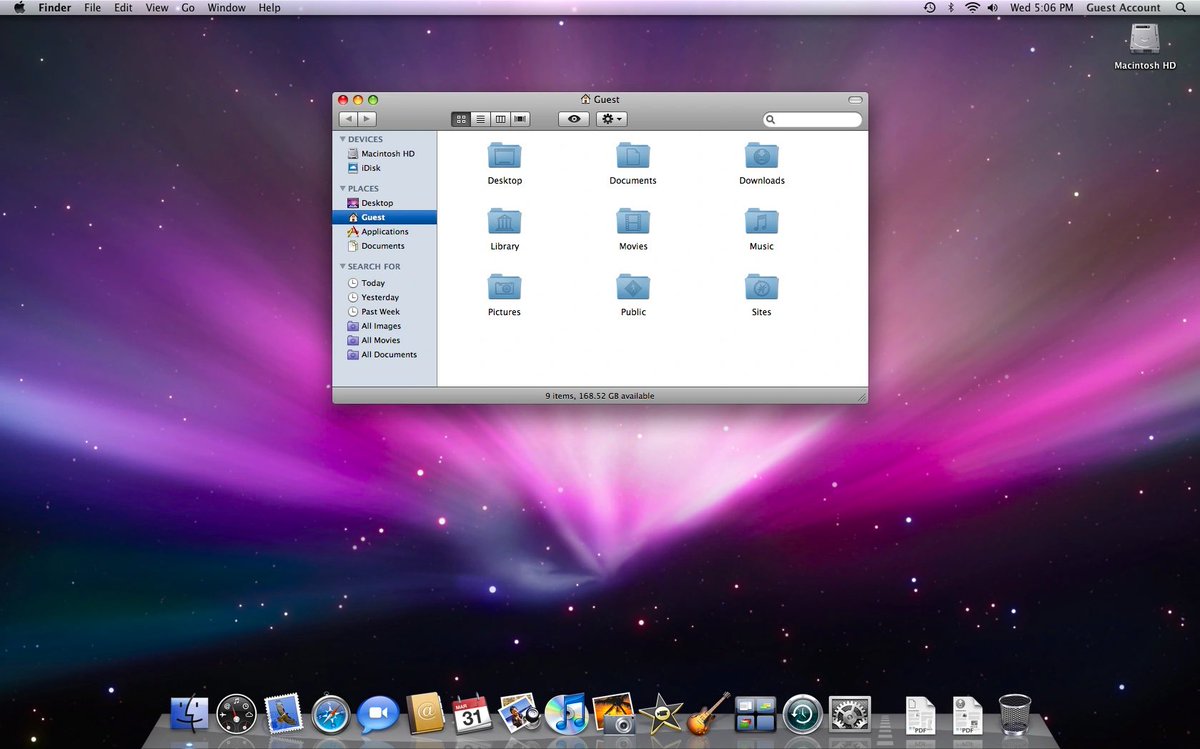The width and height of the screenshot is (1200, 749).
Task: Open Finder from the Dock
Action: coord(190,714)
